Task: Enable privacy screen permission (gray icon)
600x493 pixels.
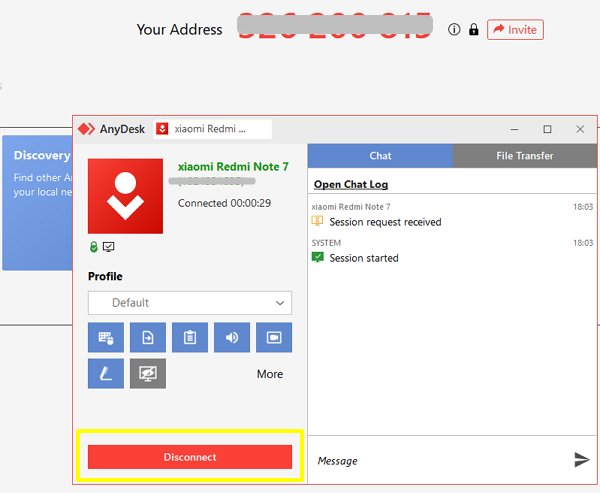Action: click(148, 374)
